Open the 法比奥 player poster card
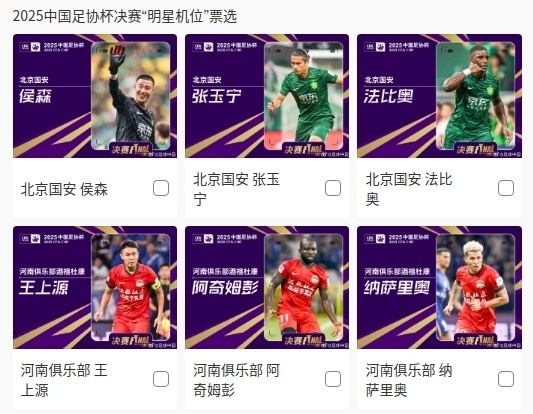 click(439, 96)
